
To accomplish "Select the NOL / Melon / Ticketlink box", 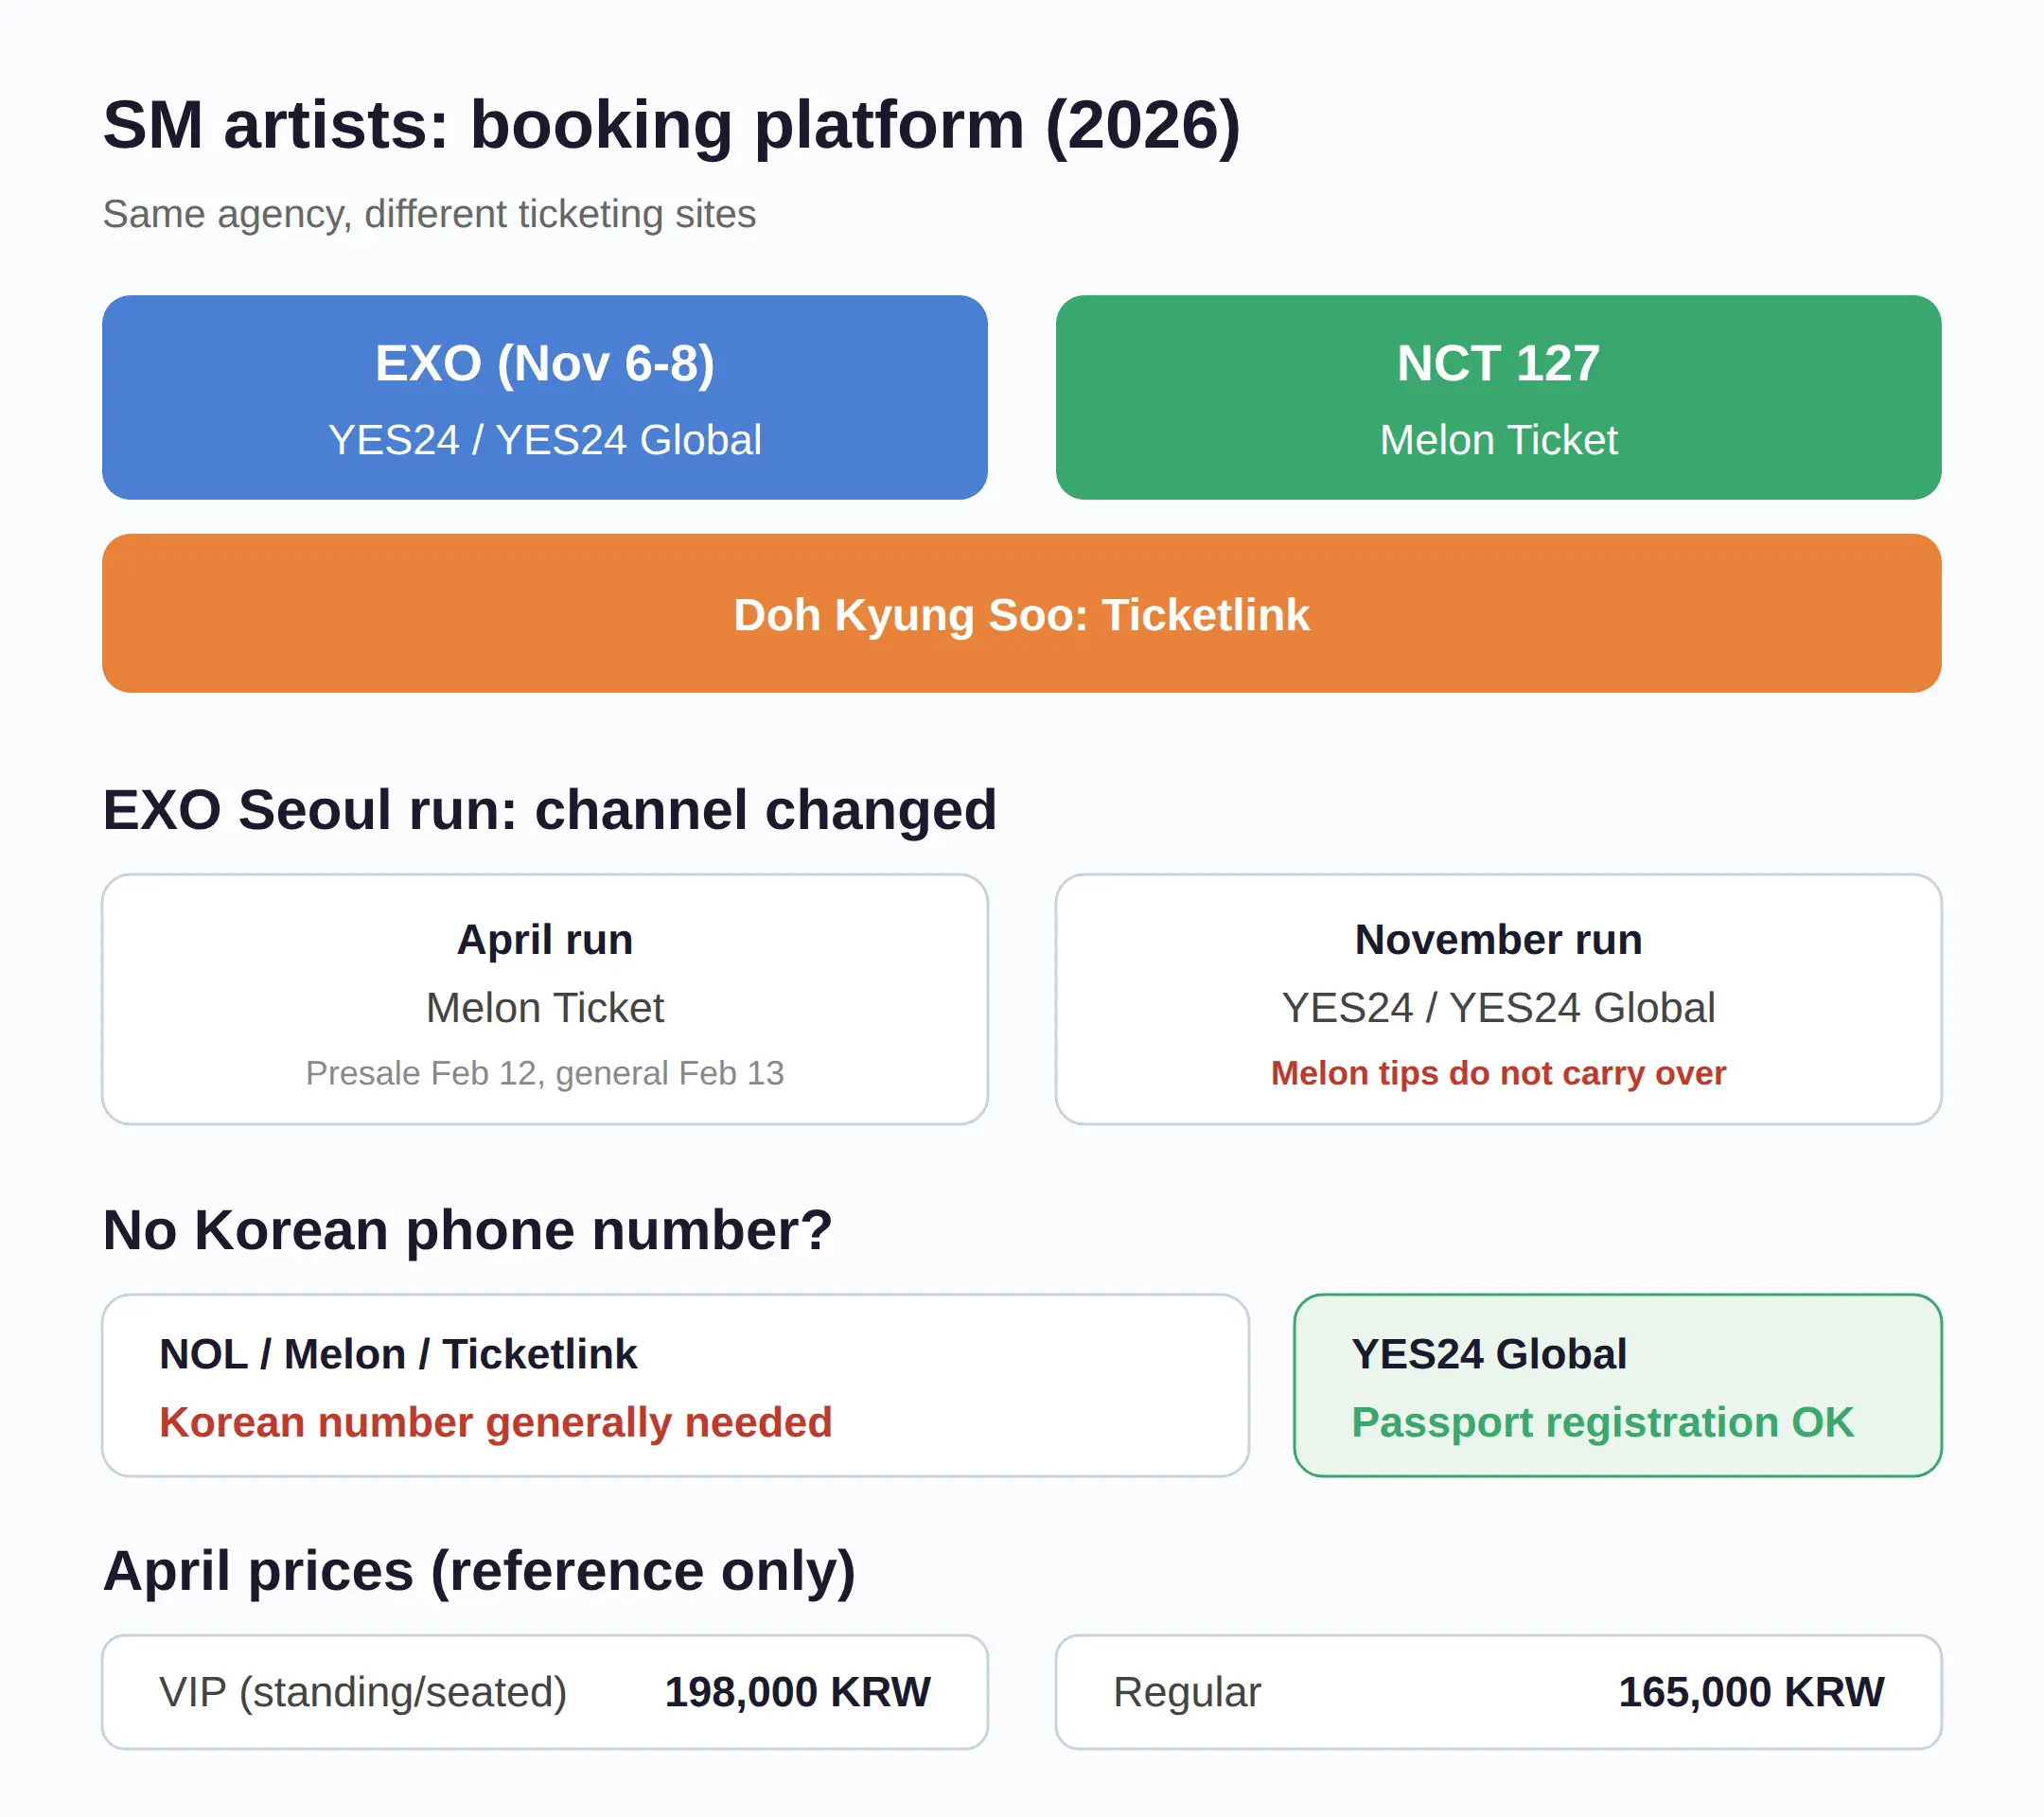I will 675,1385.
